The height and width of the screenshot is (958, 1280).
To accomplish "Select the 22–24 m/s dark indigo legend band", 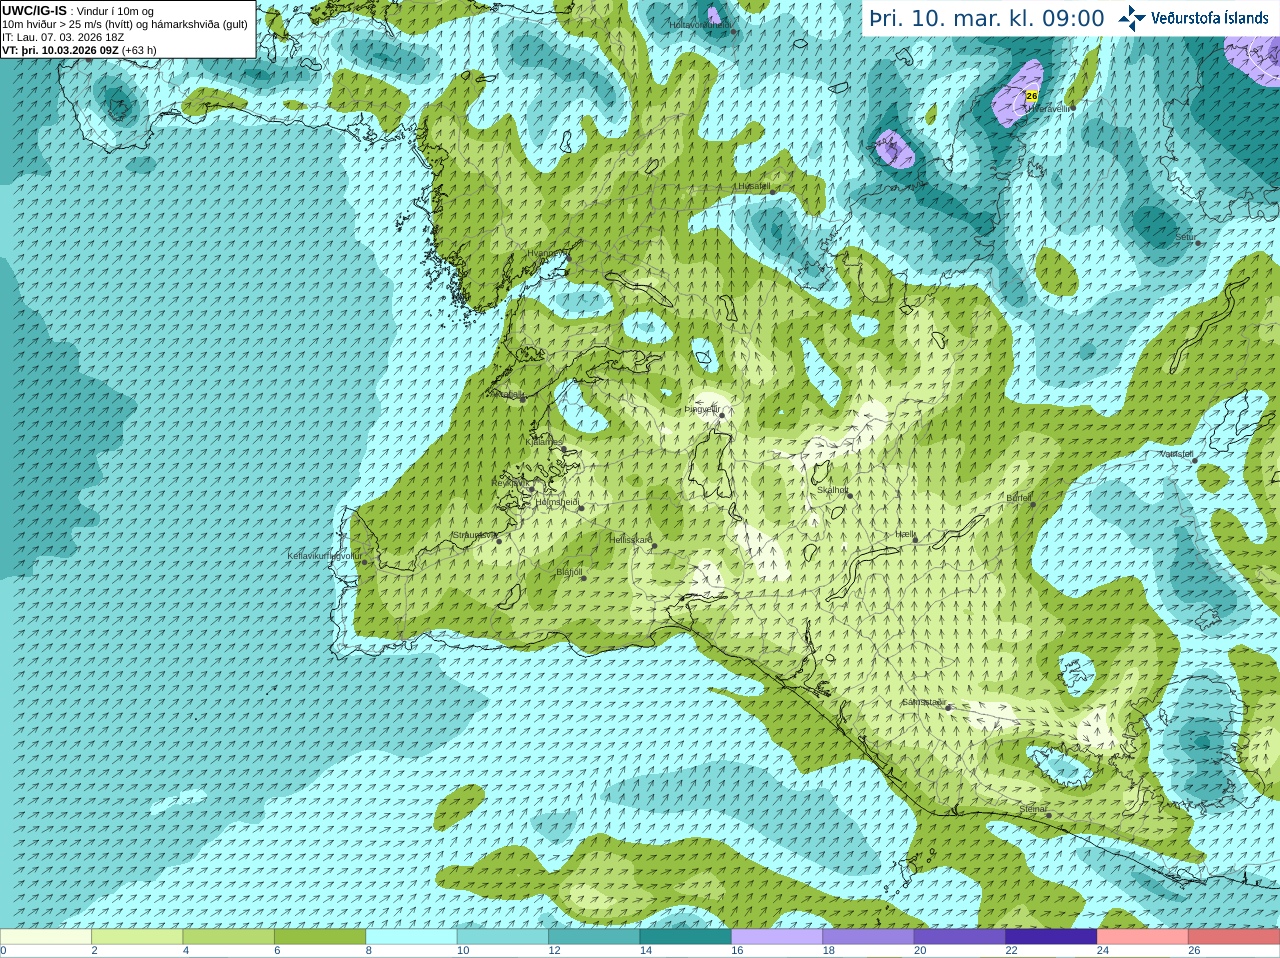I will (x=1051, y=937).
